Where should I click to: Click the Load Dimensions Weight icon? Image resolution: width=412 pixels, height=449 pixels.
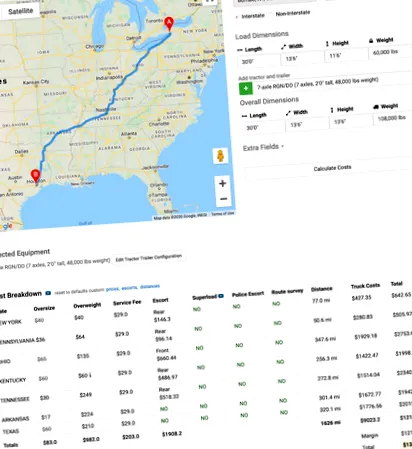371,41
